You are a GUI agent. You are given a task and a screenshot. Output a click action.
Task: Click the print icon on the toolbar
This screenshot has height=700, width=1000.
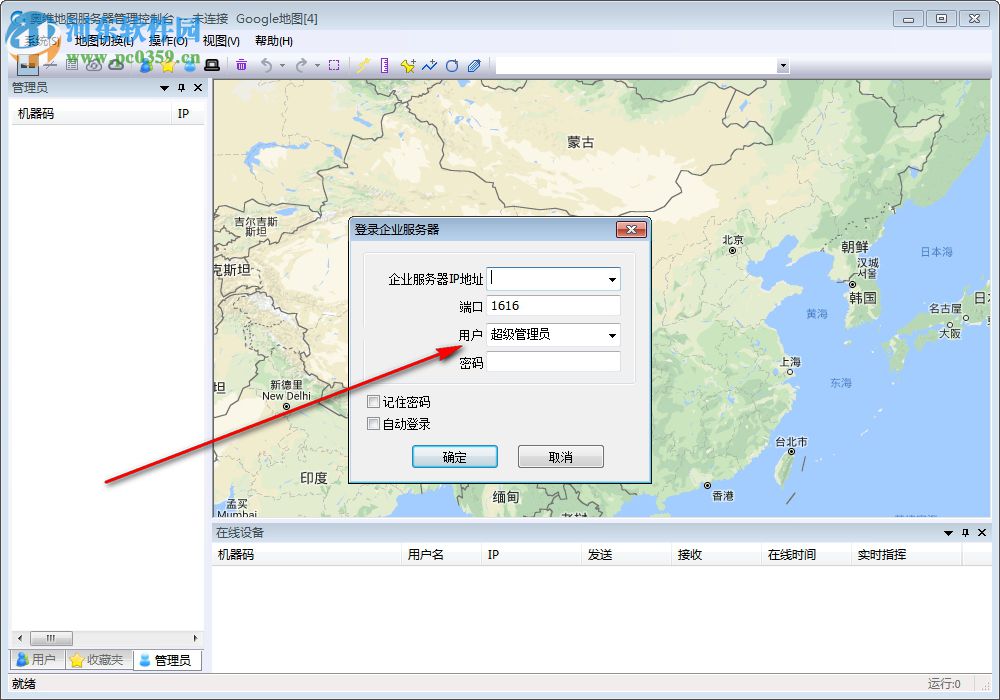pyautogui.click(x=210, y=65)
